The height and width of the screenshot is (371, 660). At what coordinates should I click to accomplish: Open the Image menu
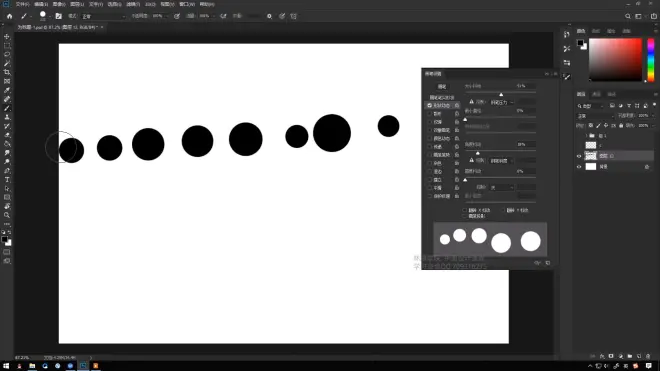click(59, 4)
